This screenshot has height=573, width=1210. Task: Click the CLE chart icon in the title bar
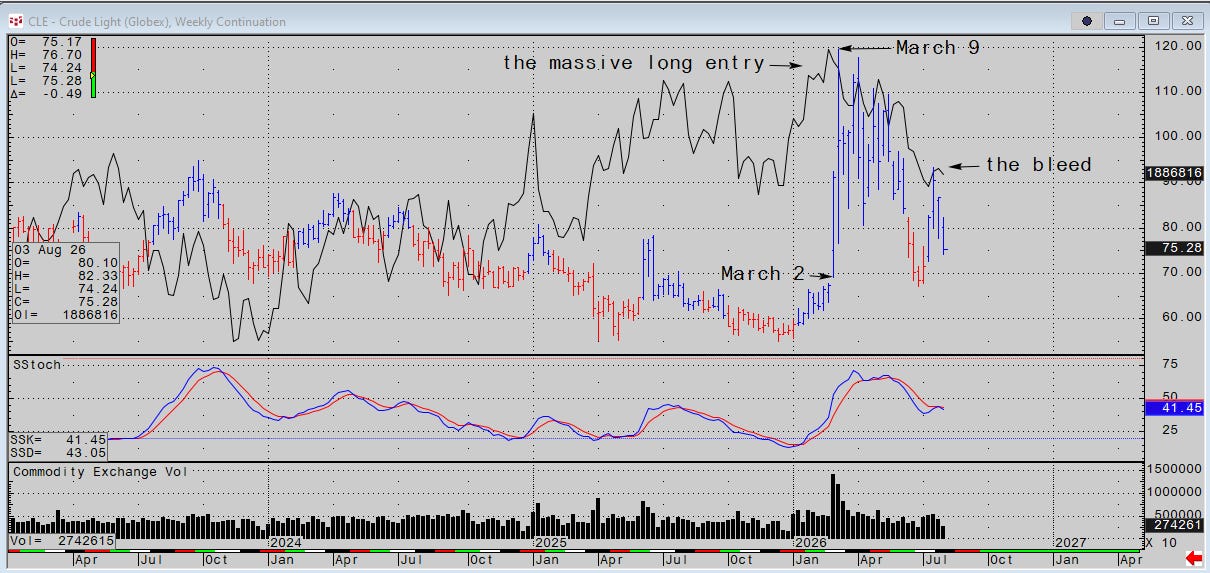(x=14, y=20)
